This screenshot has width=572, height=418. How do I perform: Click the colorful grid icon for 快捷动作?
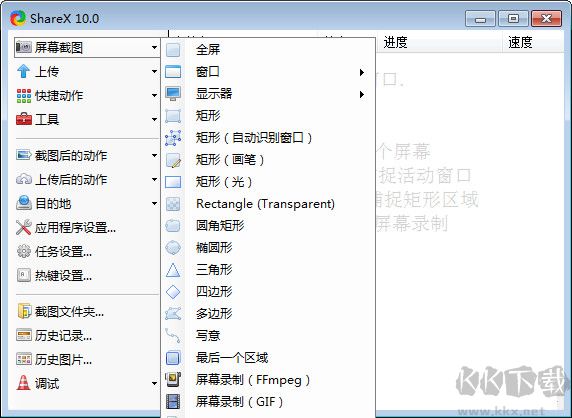24,96
